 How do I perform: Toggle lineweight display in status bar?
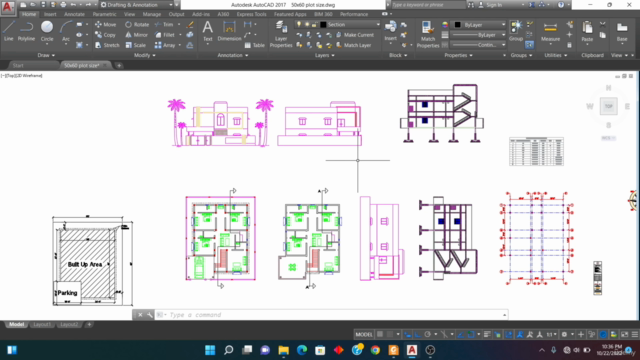[x=487, y=334]
